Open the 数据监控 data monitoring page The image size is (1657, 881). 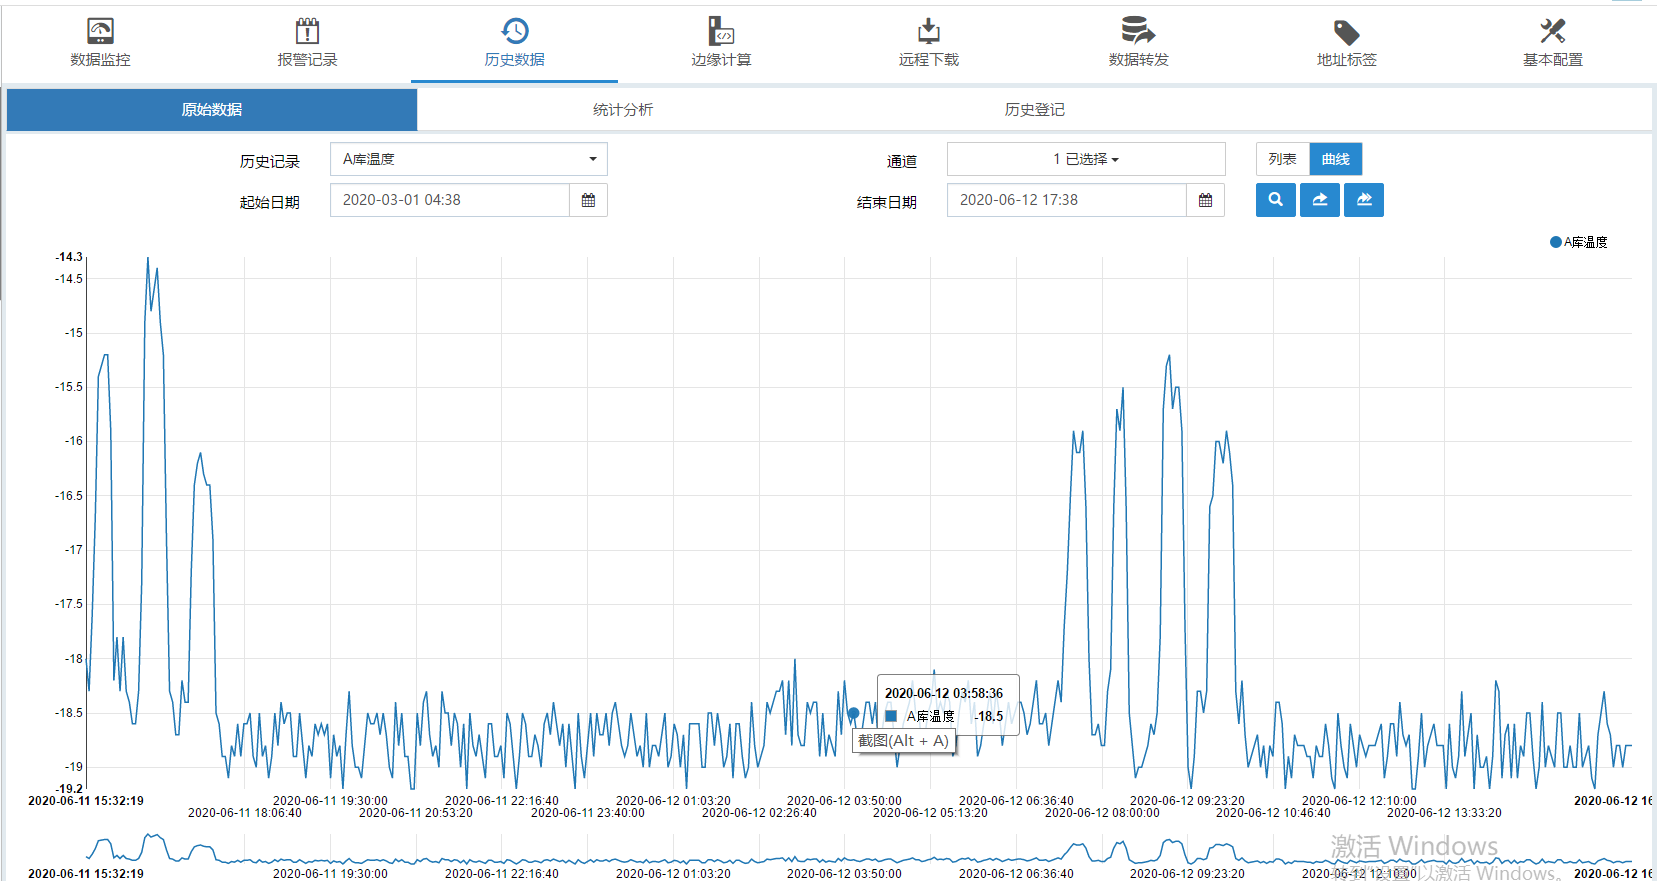(x=100, y=44)
